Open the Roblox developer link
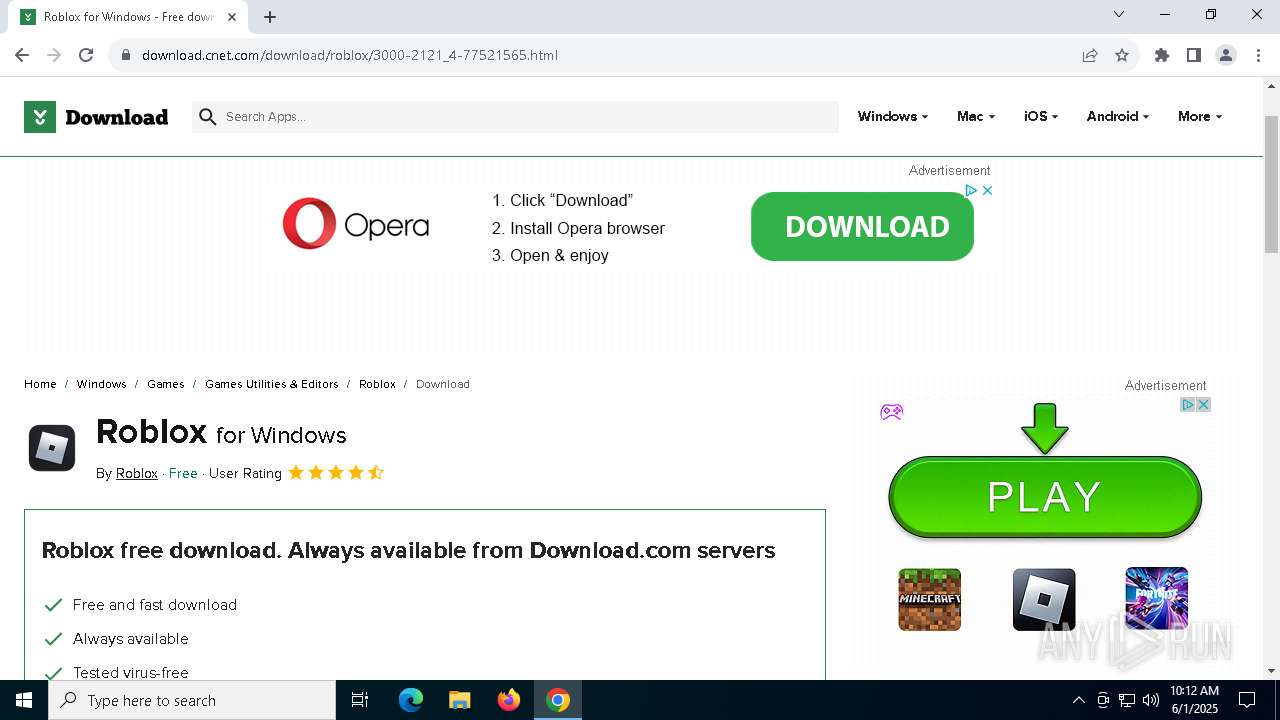1280x720 pixels. 137,473
